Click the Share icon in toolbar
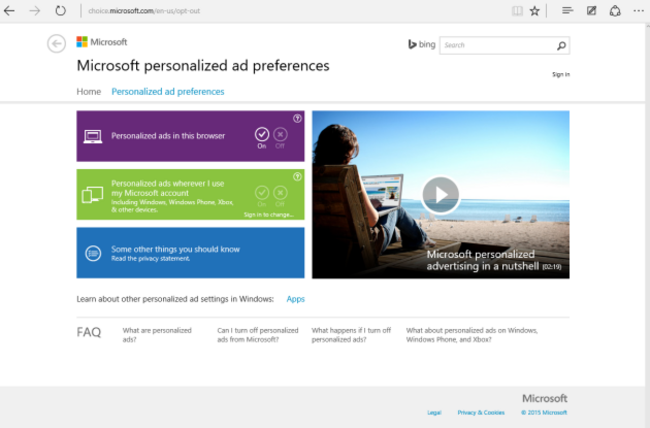 tap(615, 11)
